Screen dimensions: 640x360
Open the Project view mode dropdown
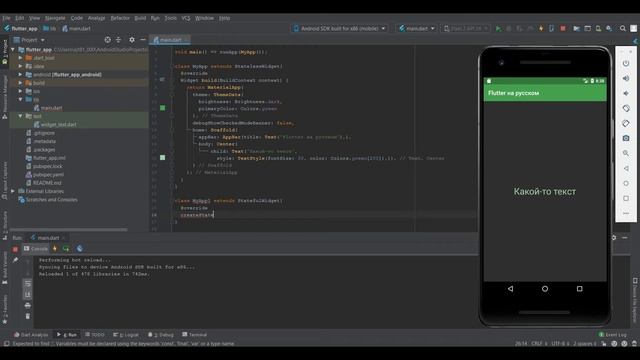pos(29,40)
